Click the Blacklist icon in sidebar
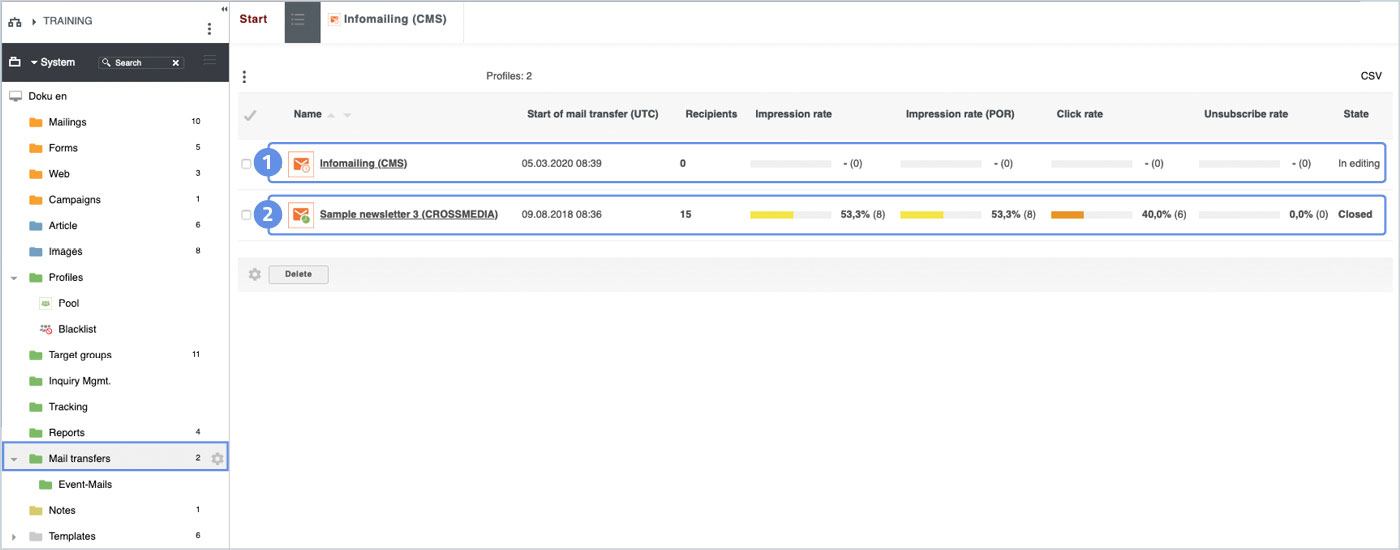 tap(46, 329)
